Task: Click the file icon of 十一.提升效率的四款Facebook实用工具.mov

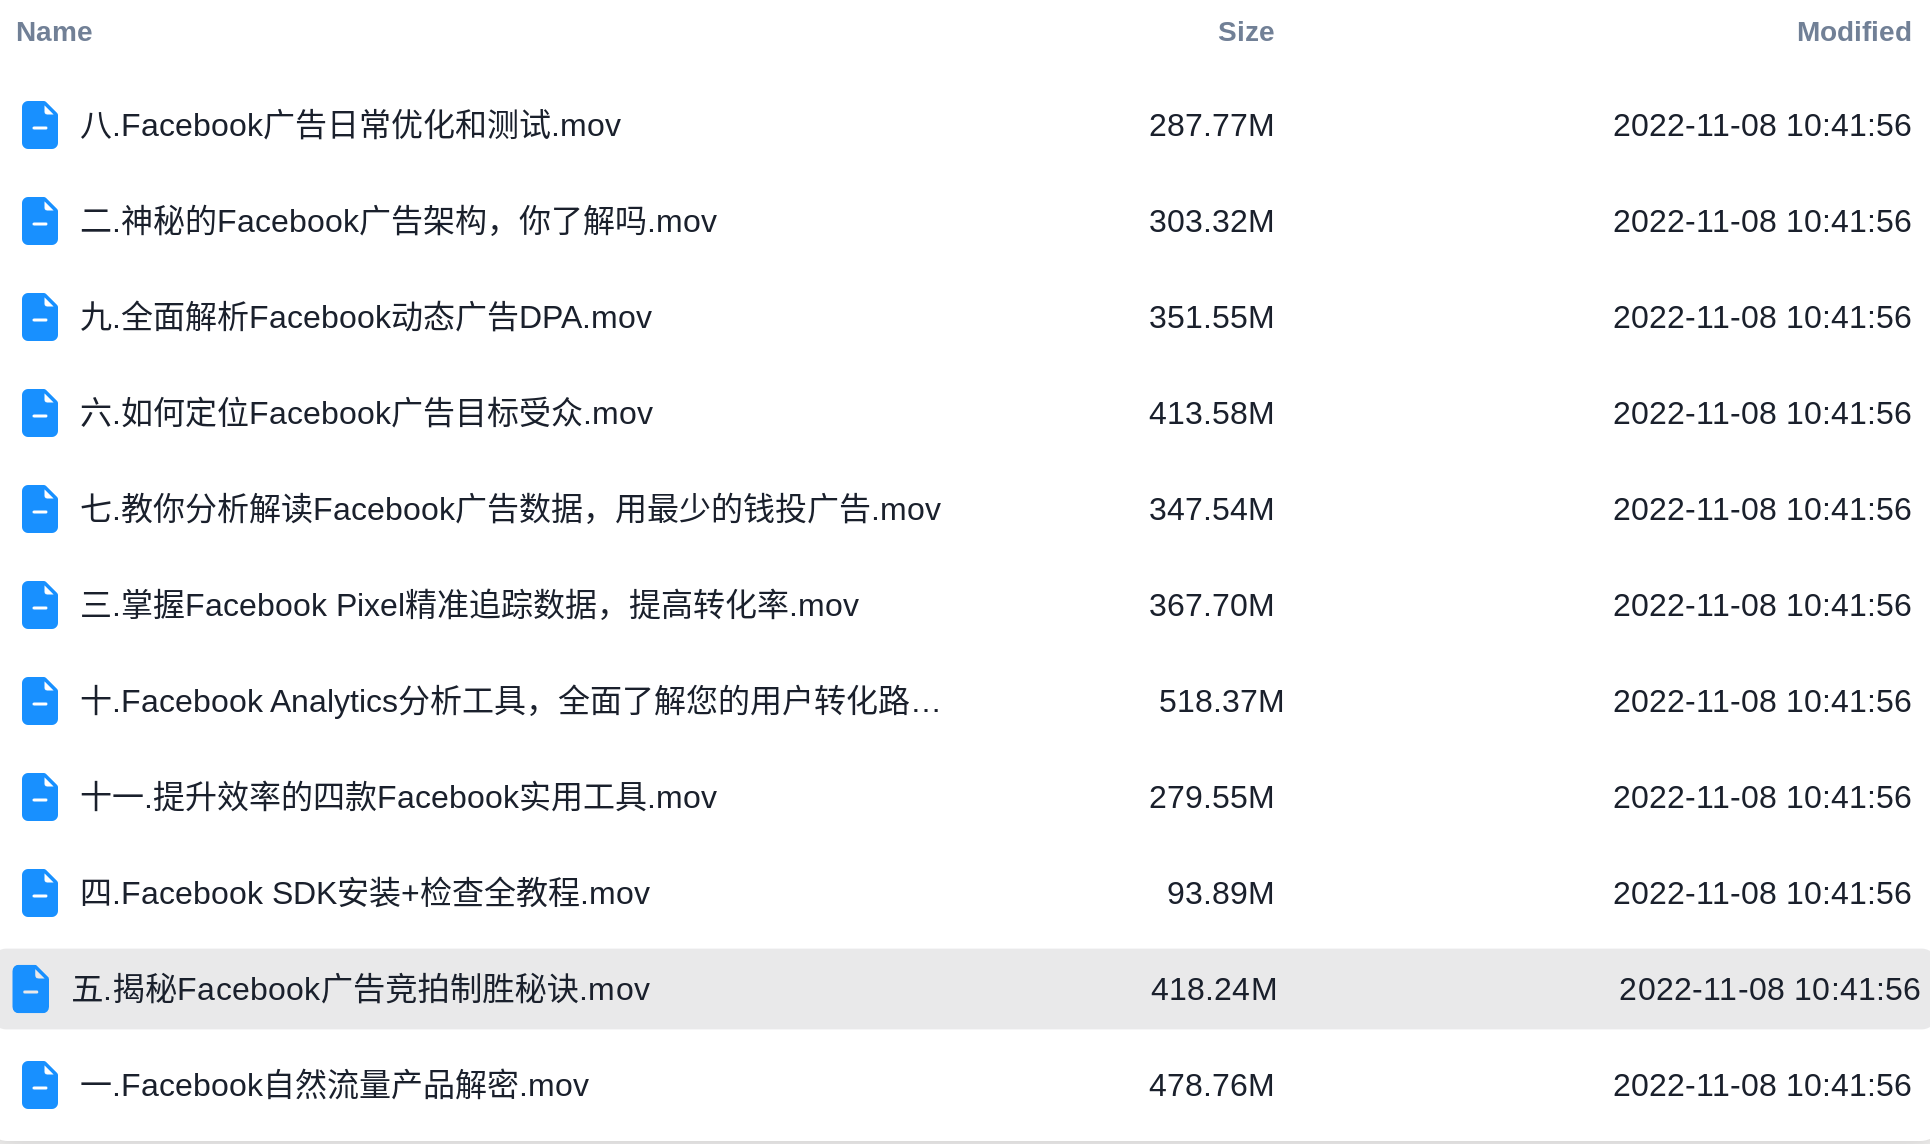Action: [40, 797]
